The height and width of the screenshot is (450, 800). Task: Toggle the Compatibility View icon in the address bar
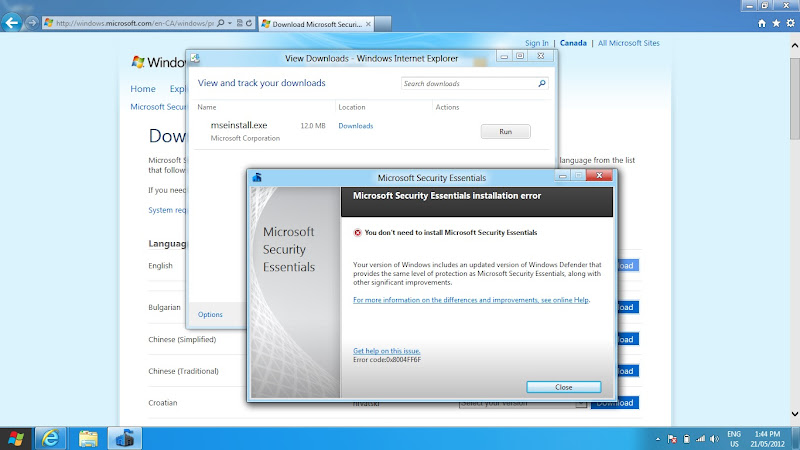[x=239, y=23]
